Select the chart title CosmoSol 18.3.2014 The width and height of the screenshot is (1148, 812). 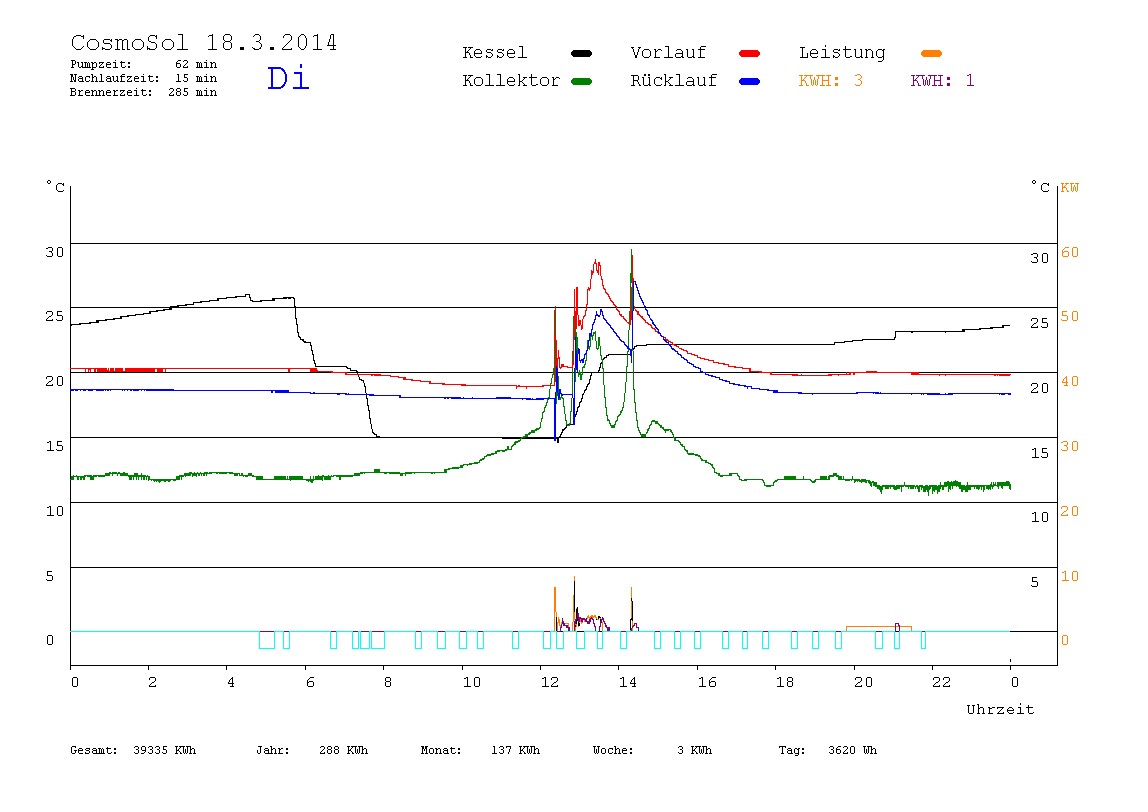click(204, 42)
